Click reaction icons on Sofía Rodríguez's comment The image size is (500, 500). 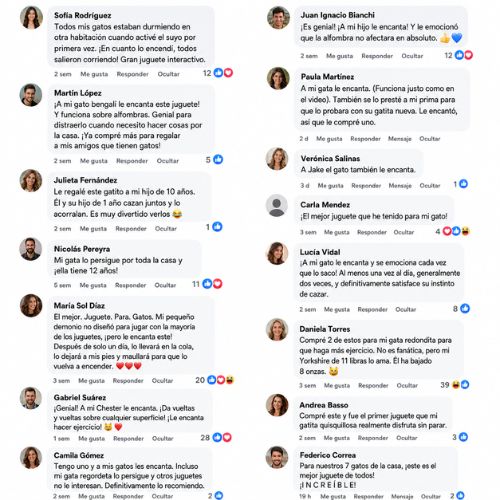223,73
